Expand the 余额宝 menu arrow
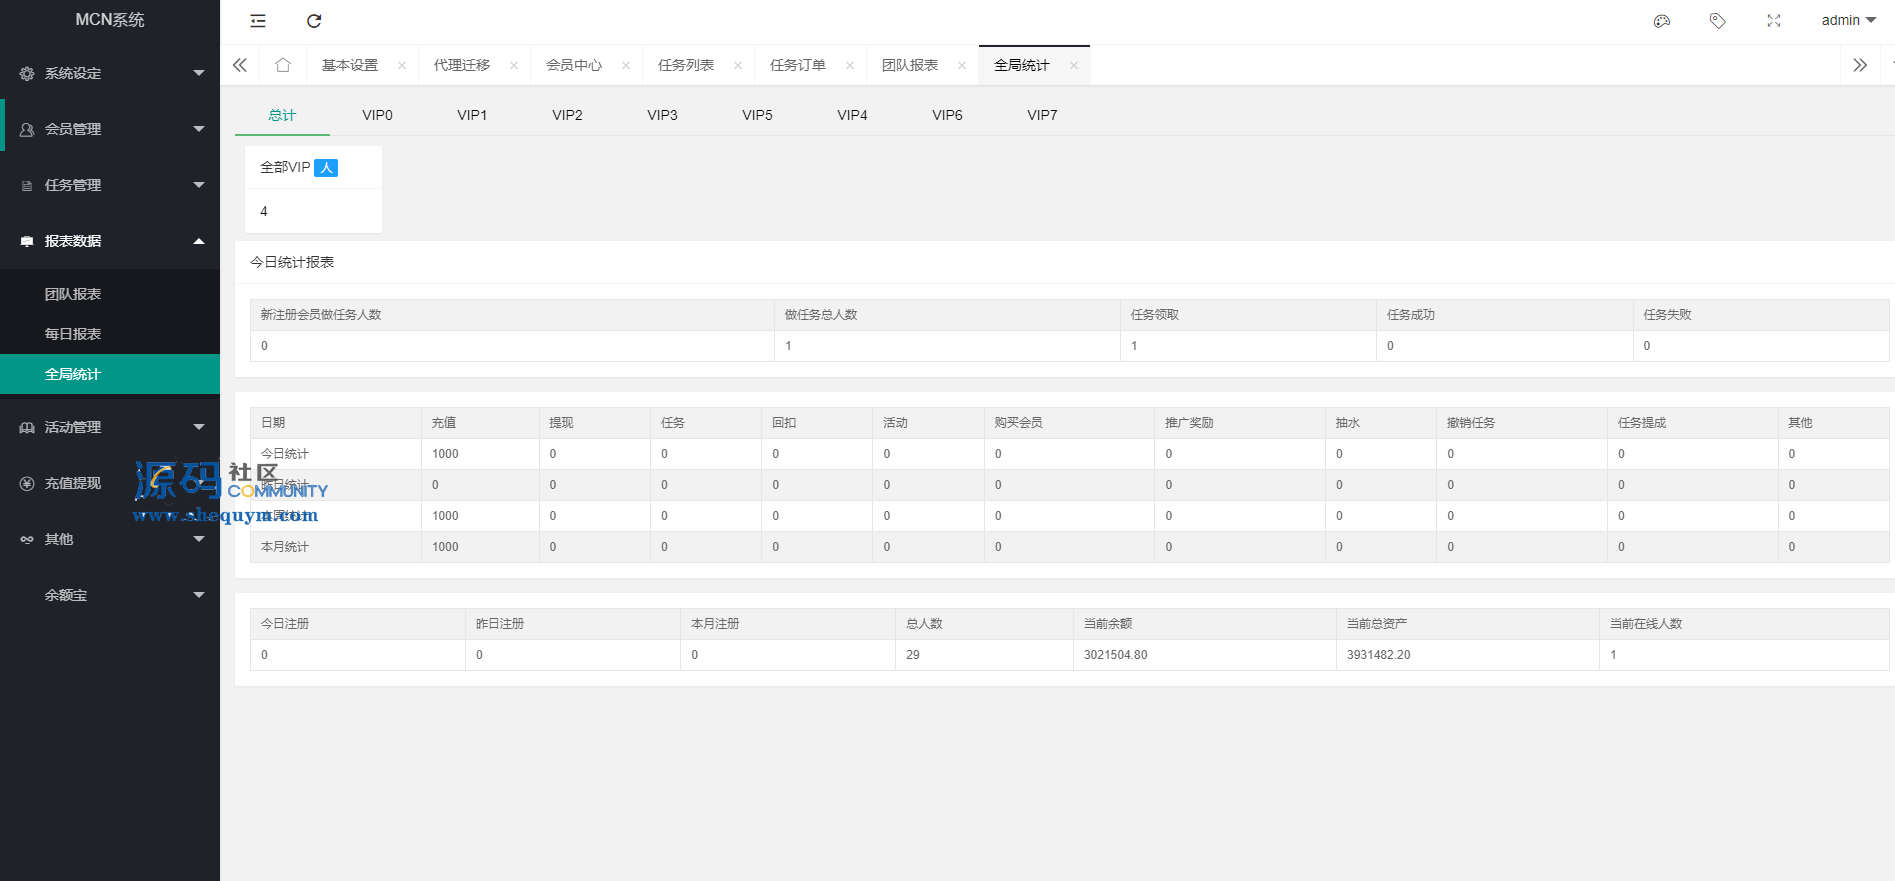 point(199,595)
